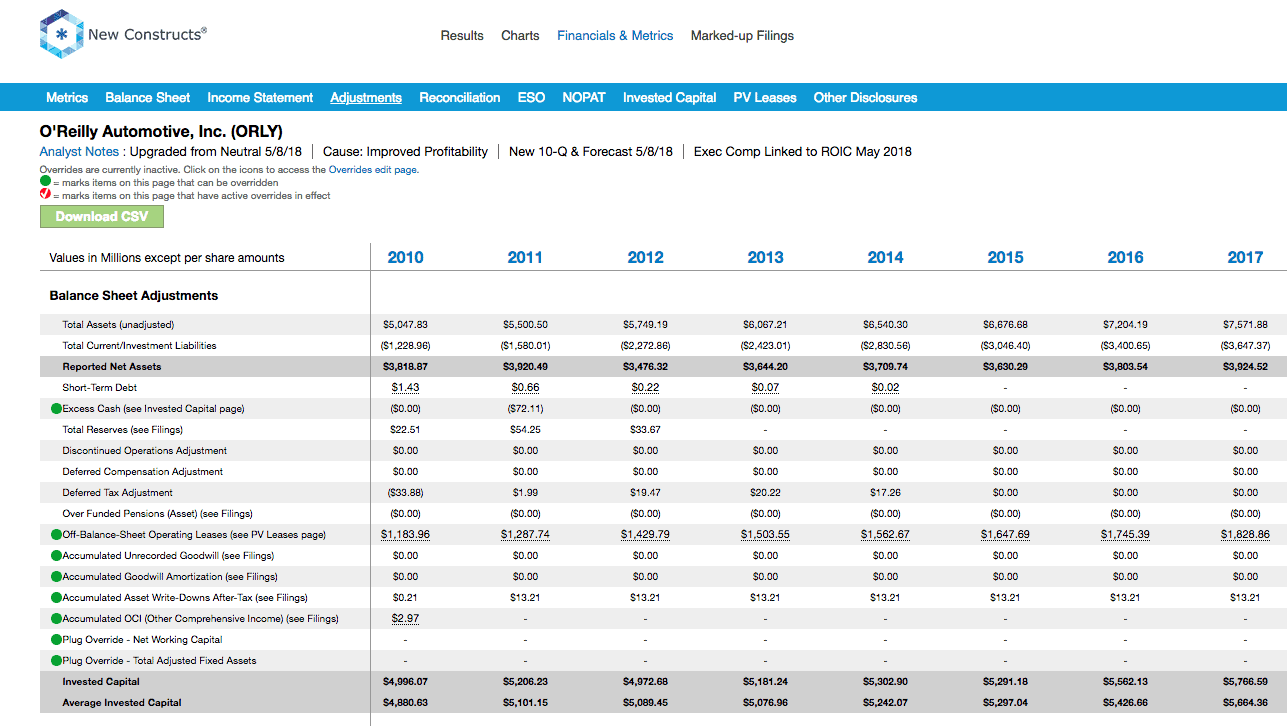1287x726 pixels.
Task: Click green override dot beside Accumulated Unrecorded Goodwill
Action: pyautogui.click(x=56, y=555)
